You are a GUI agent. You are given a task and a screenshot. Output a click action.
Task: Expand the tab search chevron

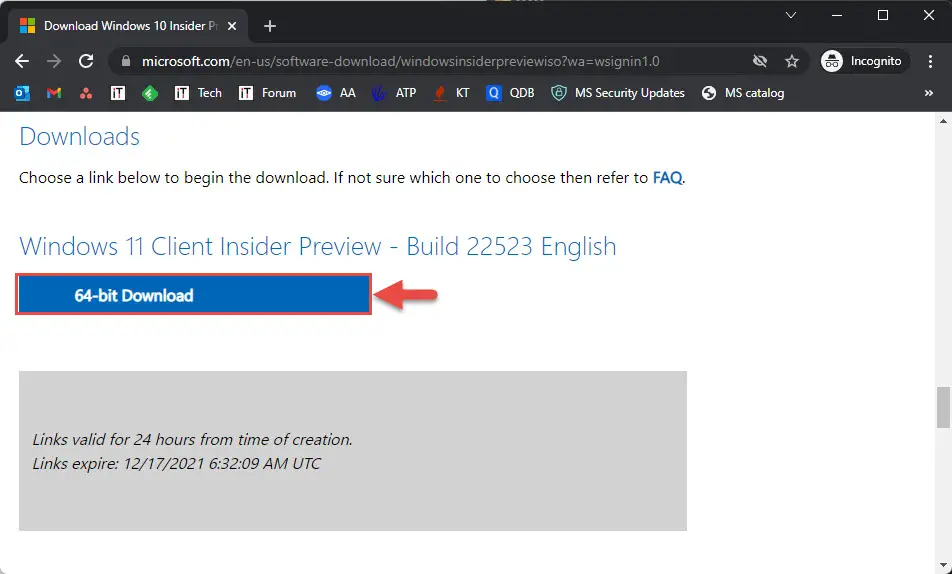pos(790,16)
